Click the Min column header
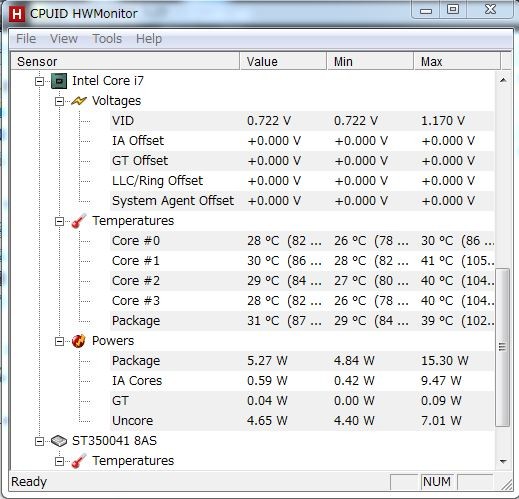The height and width of the screenshot is (499, 519). [370, 61]
